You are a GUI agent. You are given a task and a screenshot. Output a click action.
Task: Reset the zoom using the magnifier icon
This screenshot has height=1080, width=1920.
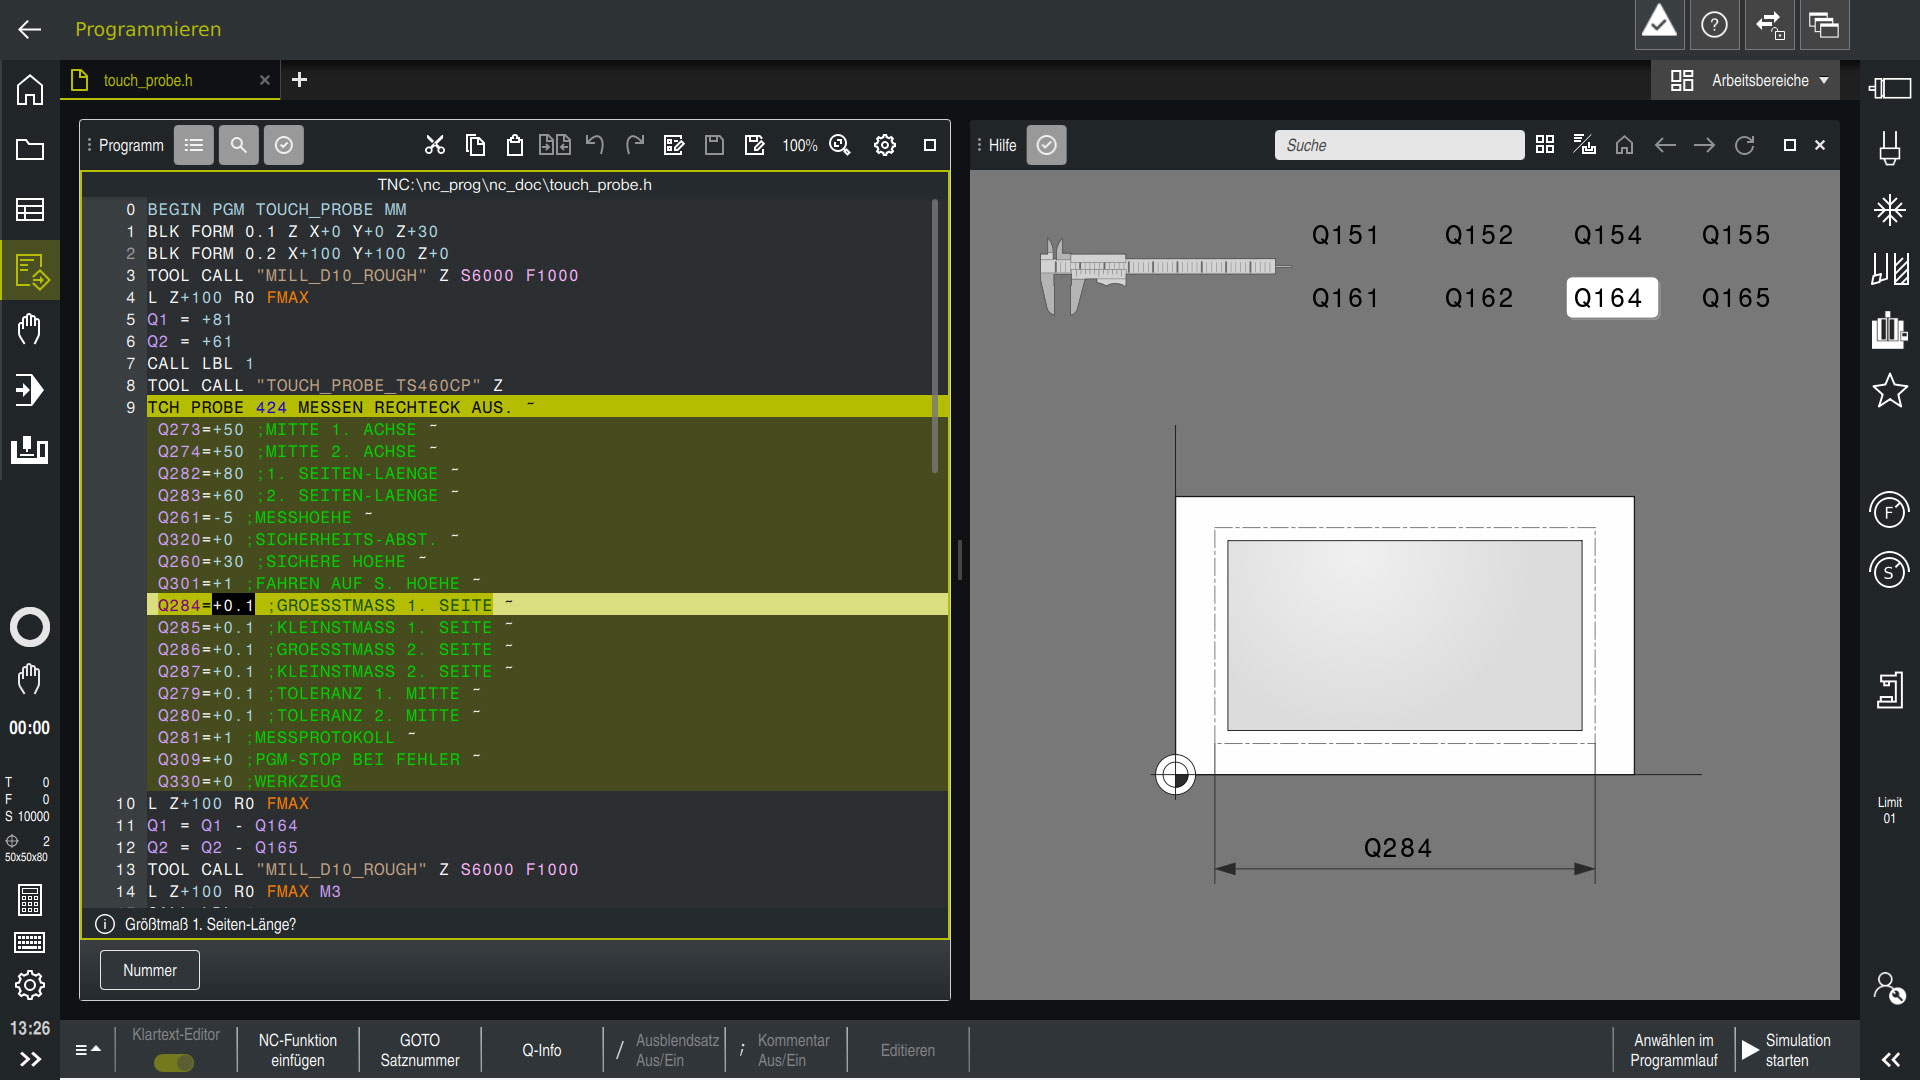point(840,145)
